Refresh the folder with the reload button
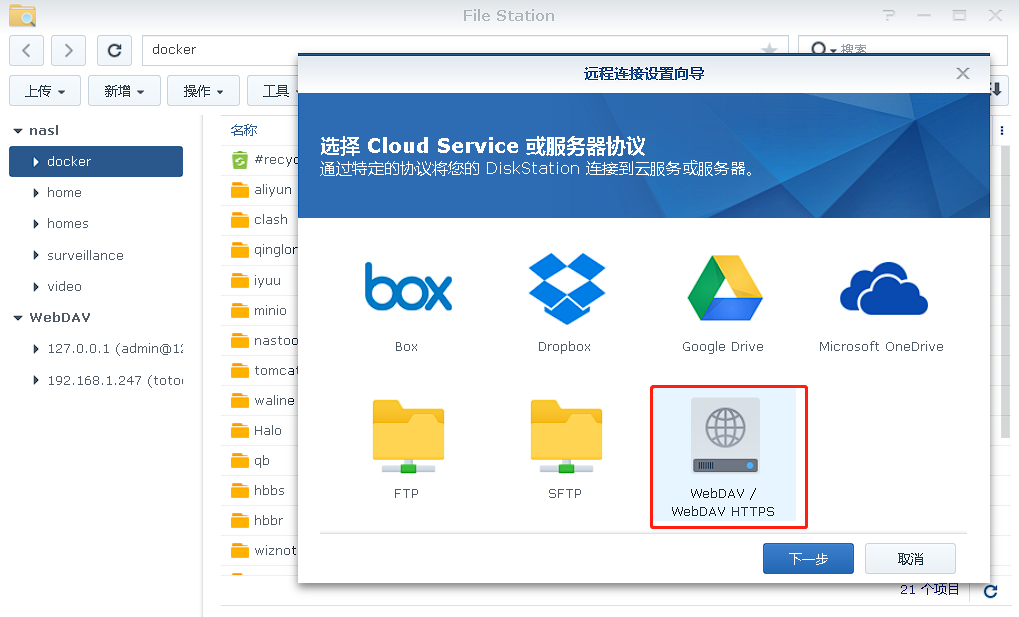The image size is (1019, 617). [x=114, y=50]
